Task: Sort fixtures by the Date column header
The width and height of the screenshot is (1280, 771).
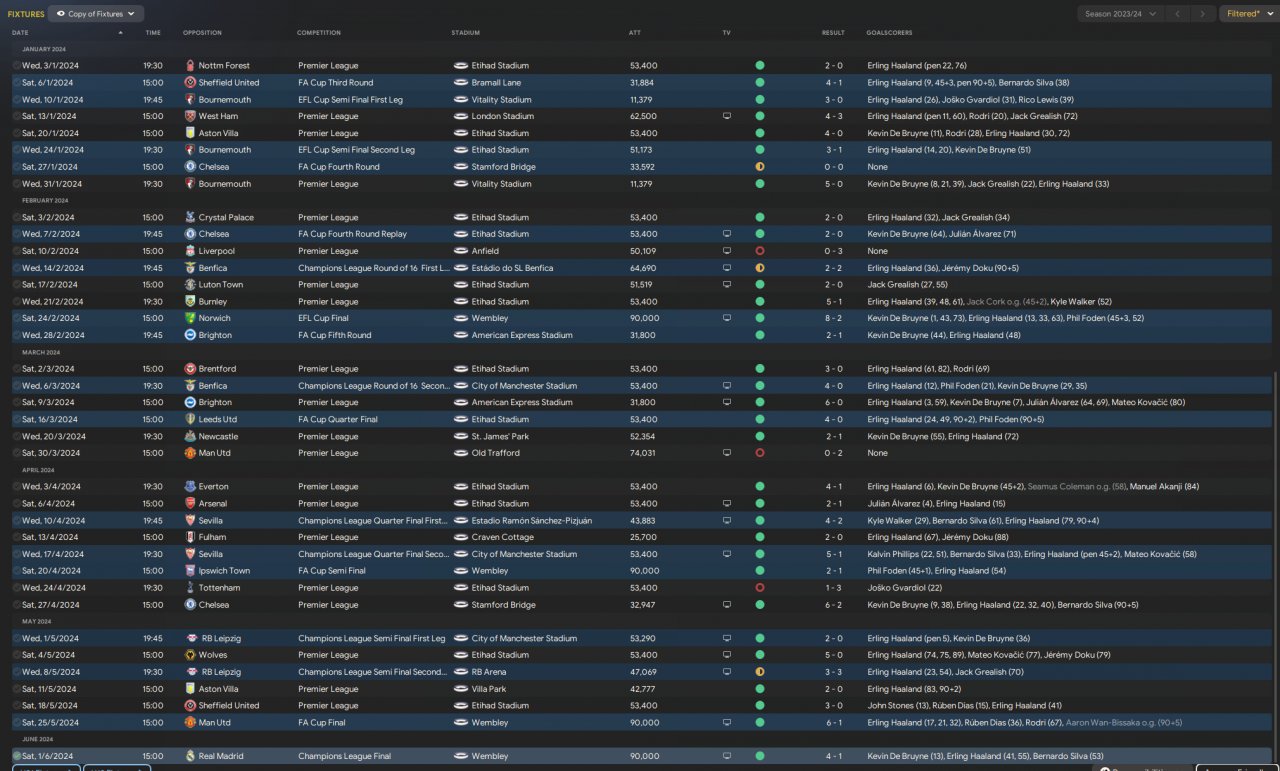Action: (x=20, y=33)
